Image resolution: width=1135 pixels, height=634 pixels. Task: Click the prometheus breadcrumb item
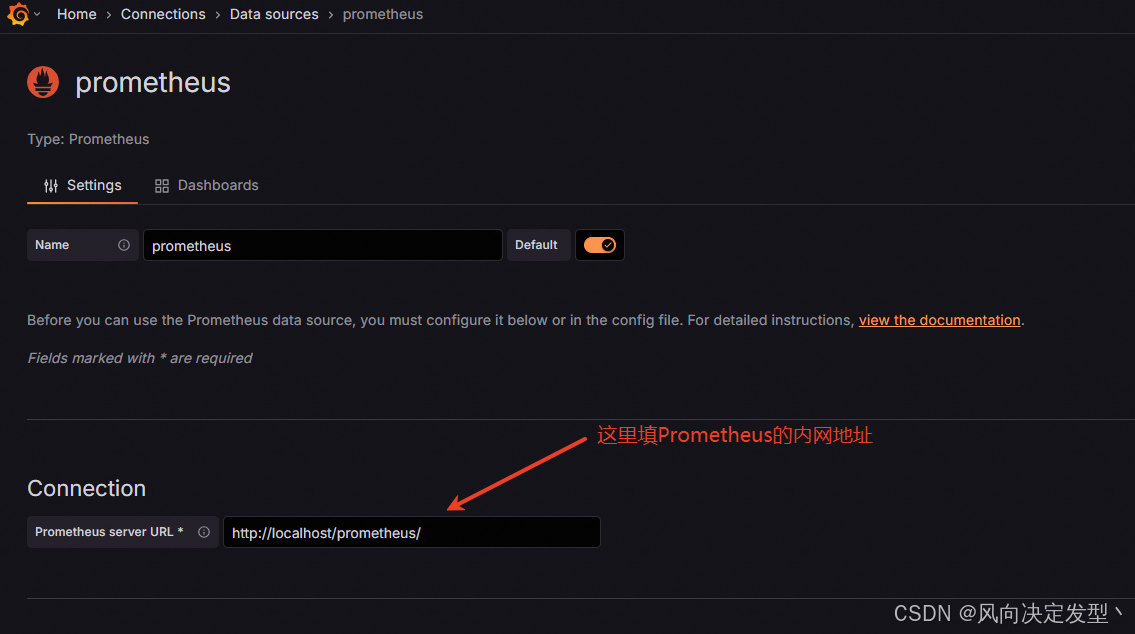pos(382,14)
